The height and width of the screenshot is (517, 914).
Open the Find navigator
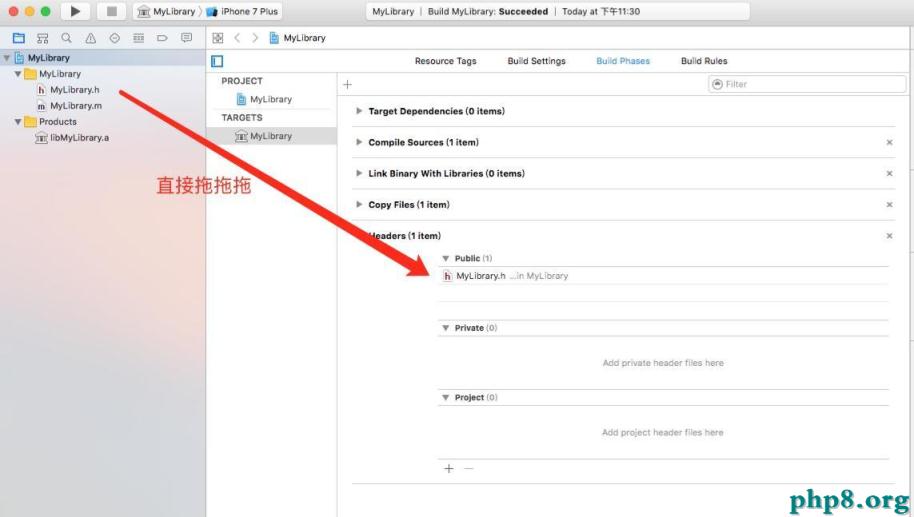66,38
